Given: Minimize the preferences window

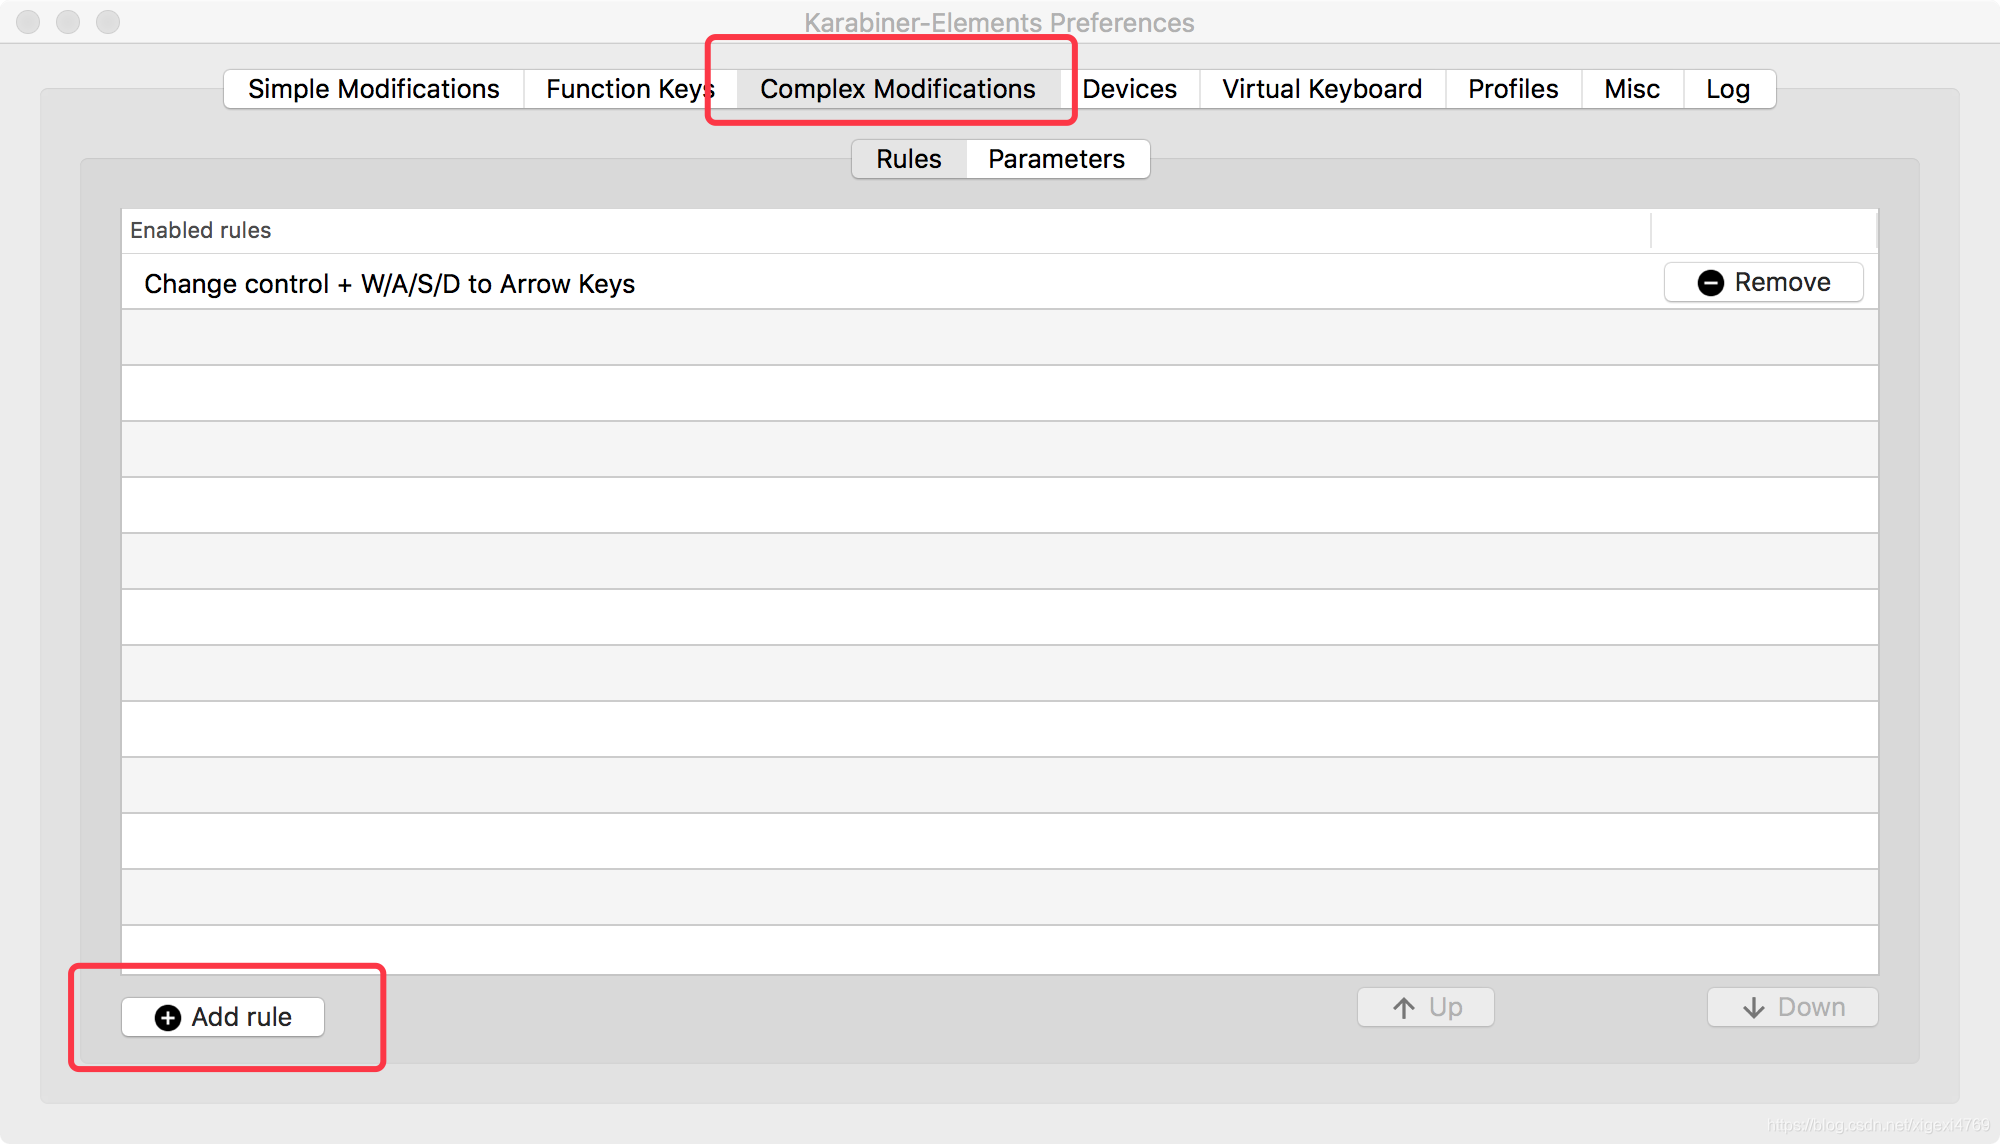Looking at the screenshot, I should pos(68,22).
